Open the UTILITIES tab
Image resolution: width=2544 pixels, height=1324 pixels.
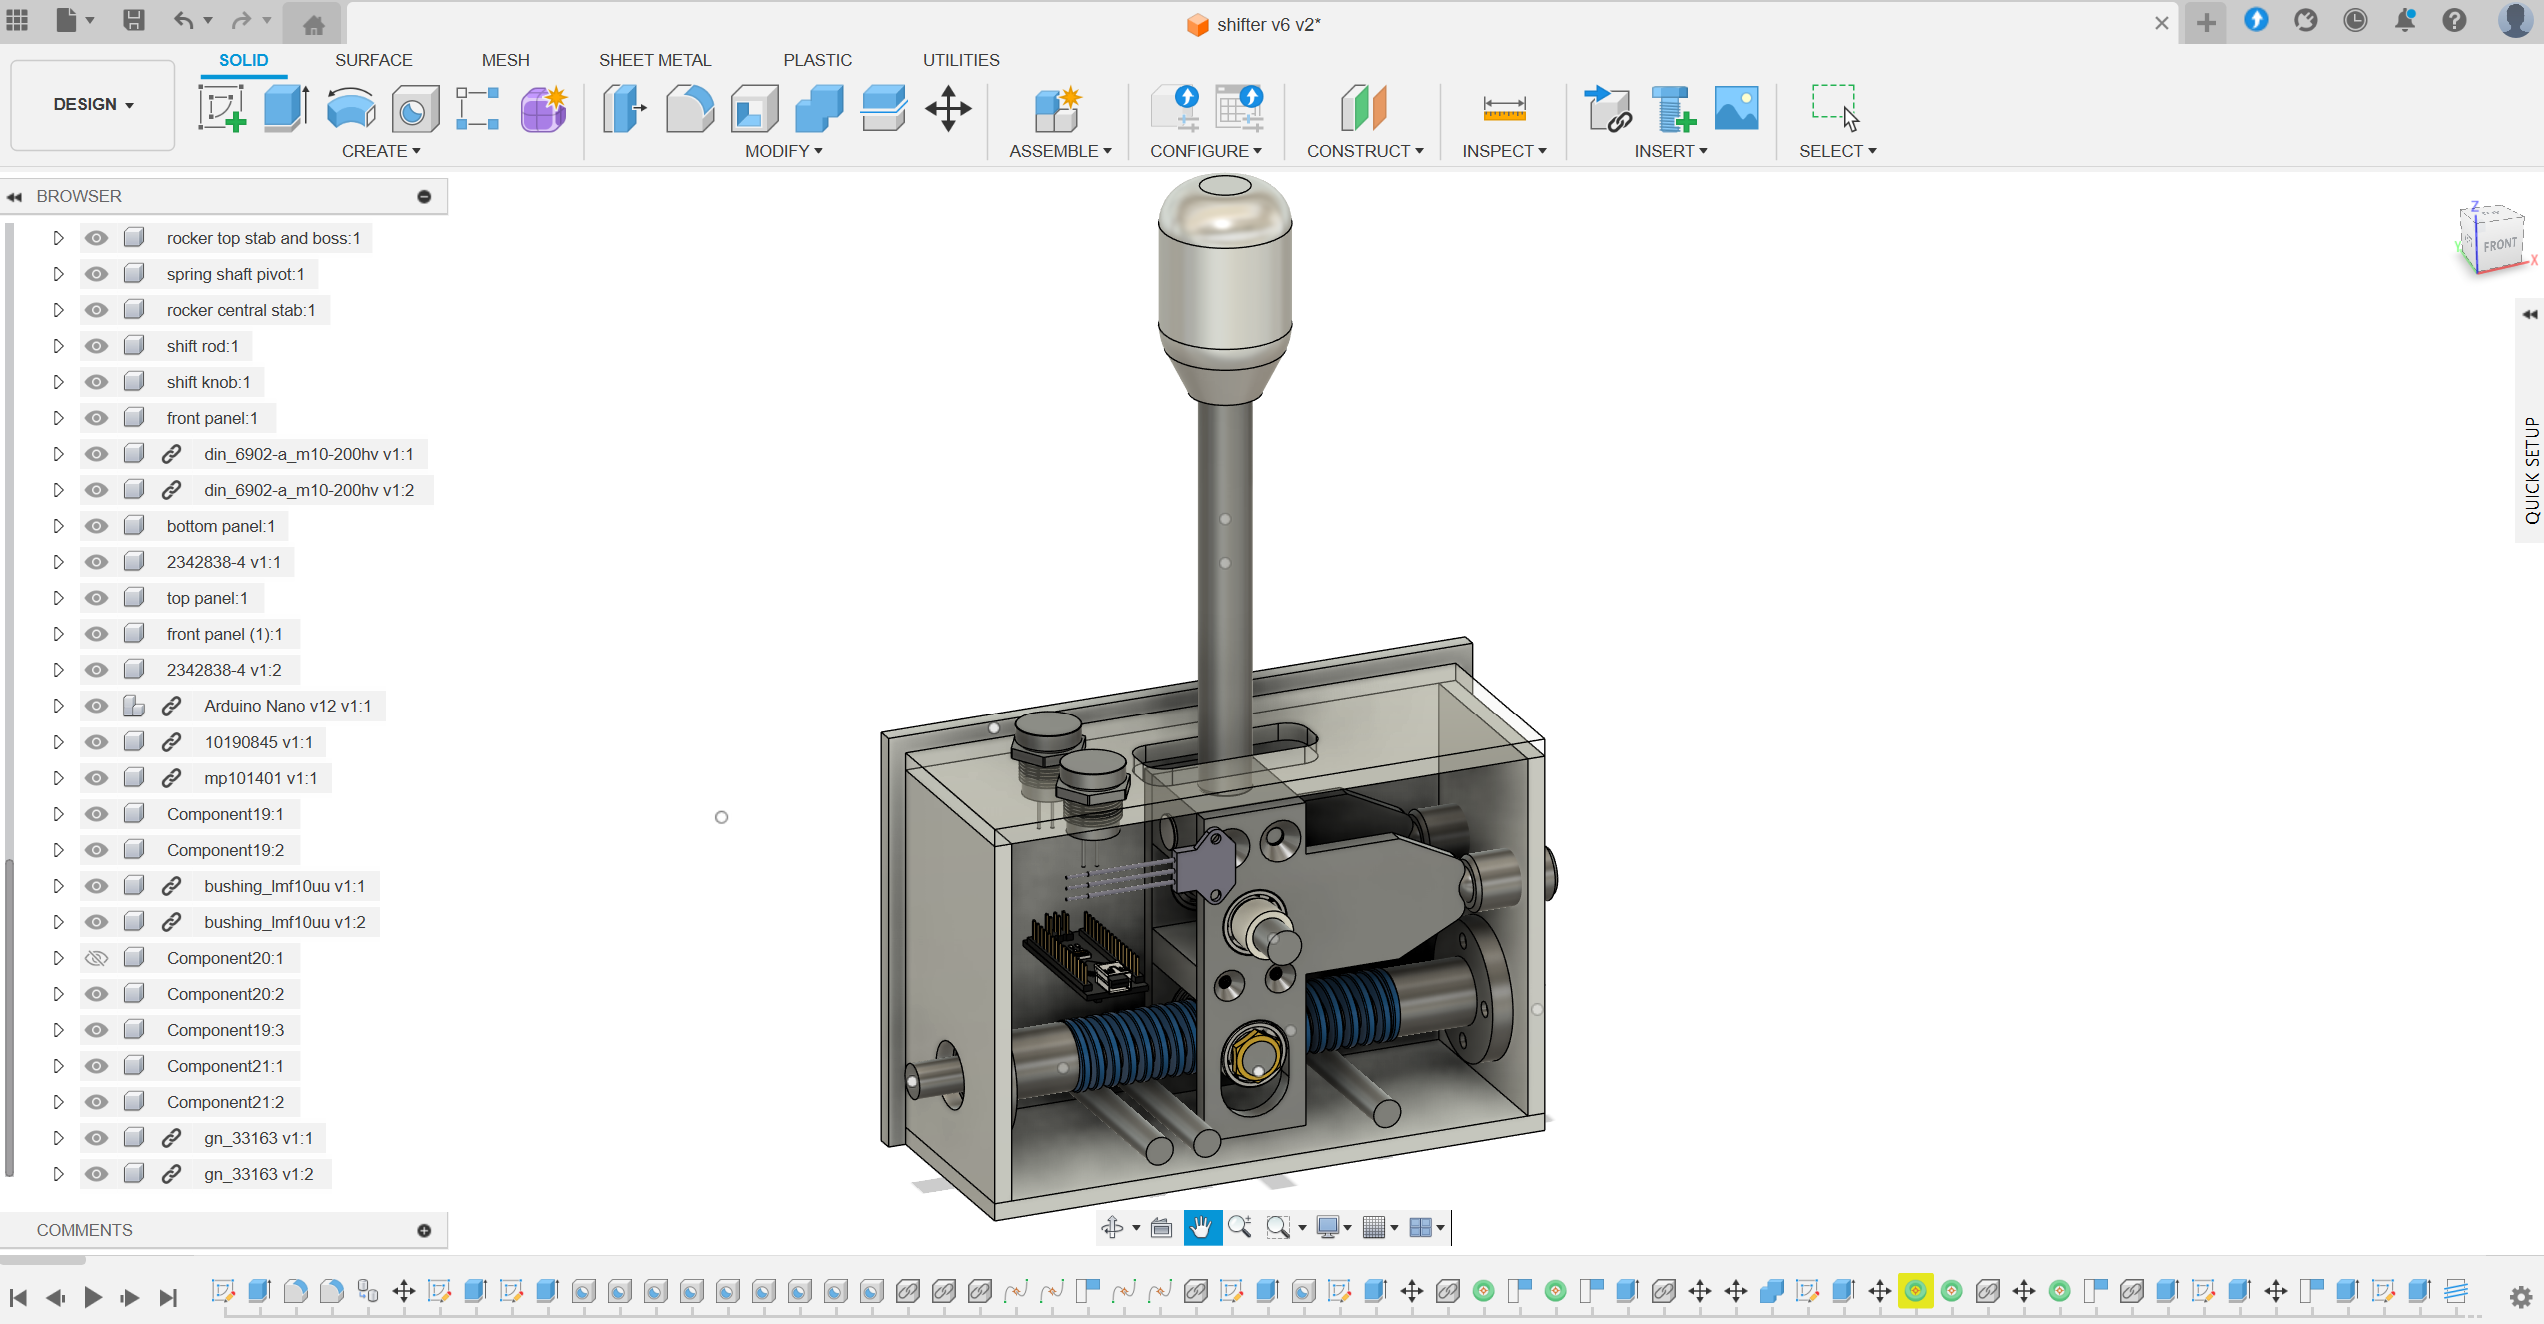[x=961, y=59]
